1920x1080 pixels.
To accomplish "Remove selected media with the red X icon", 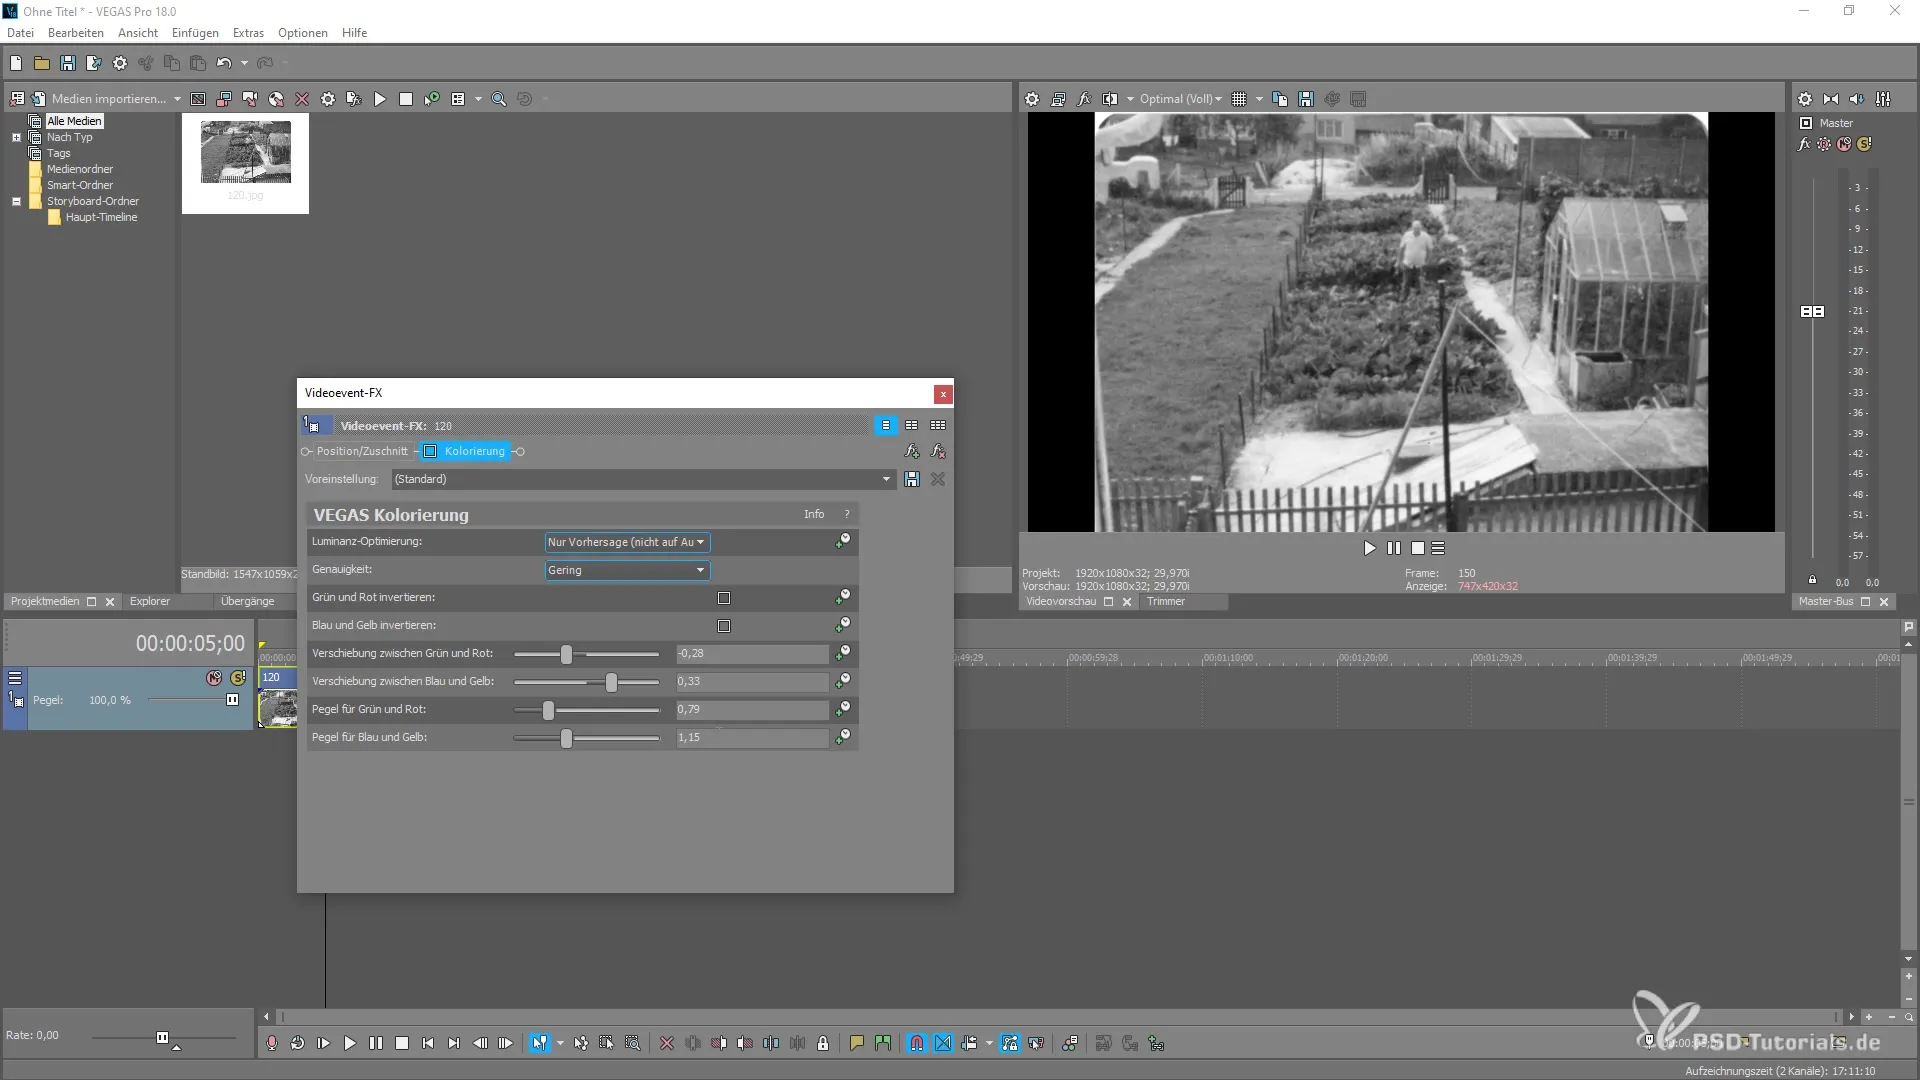I will point(302,99).
